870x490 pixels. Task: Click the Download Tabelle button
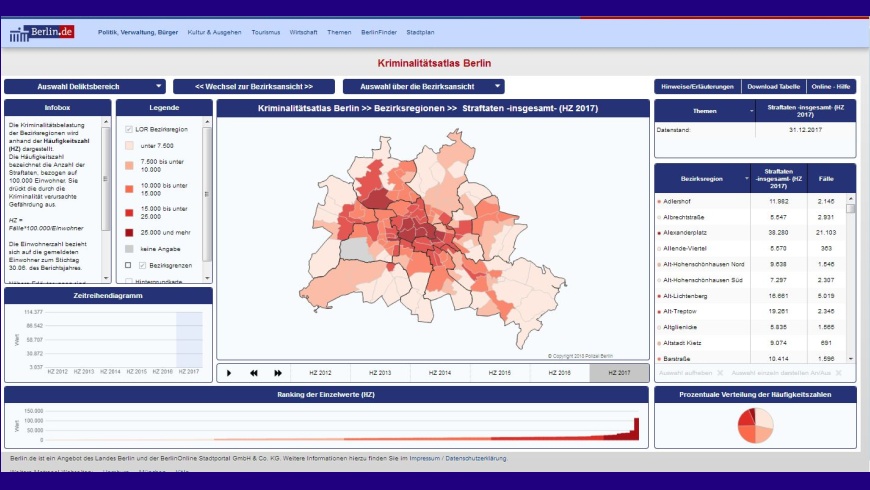coord(774,87)
